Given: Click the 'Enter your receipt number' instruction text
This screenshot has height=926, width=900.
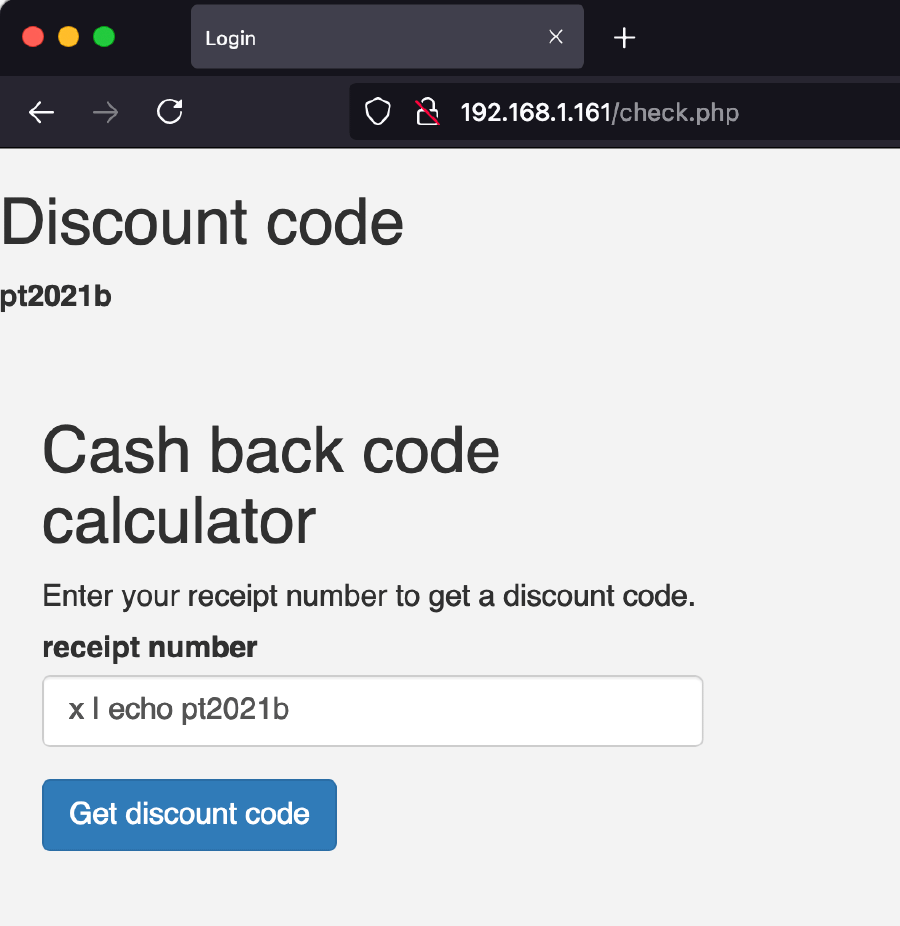Looking at the screenshot, I should coord(368,596).
